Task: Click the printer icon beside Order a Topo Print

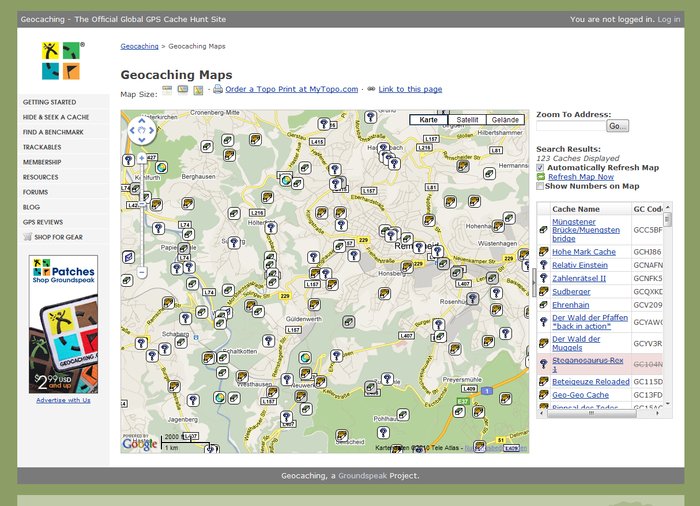Action: click(x=218, y=89)
